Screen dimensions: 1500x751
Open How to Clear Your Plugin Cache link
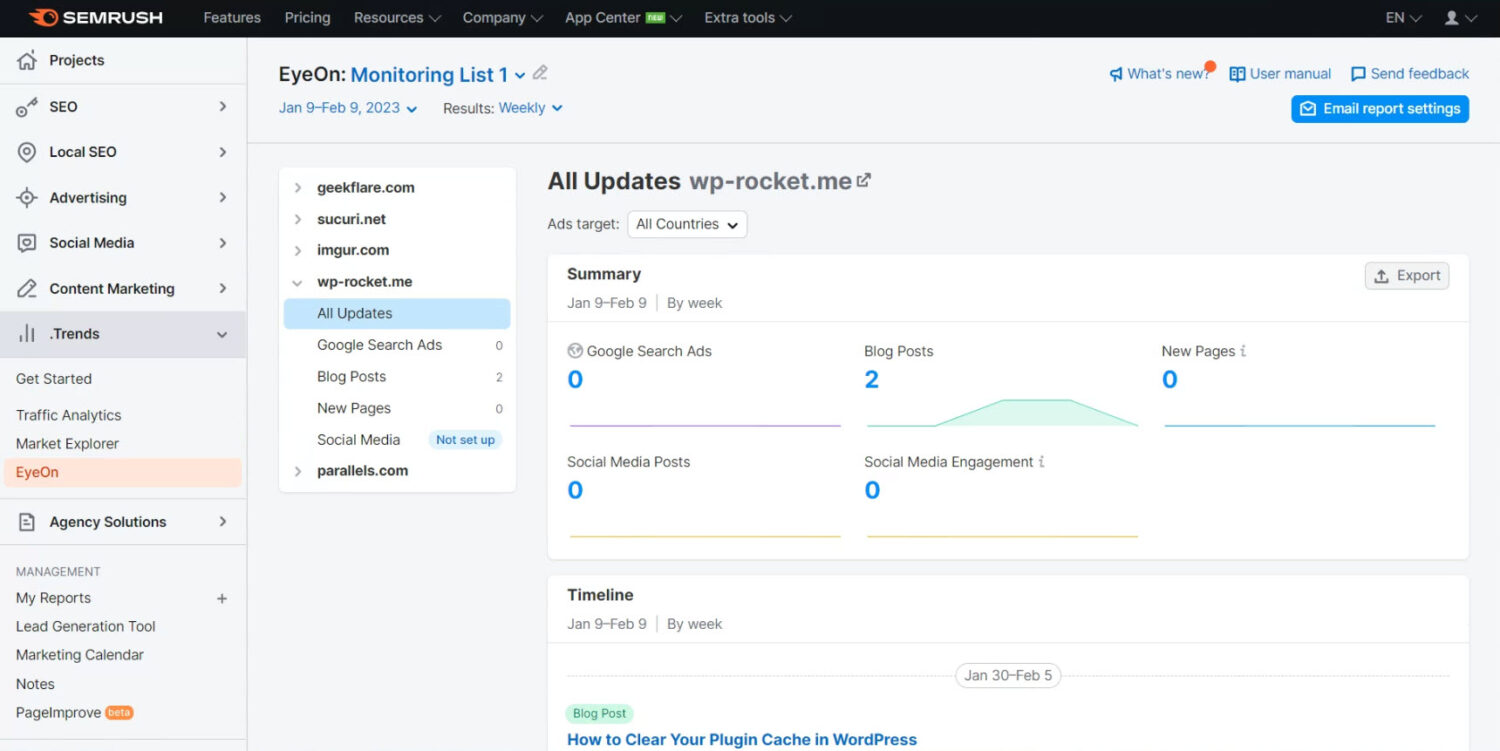click(742, 740)
